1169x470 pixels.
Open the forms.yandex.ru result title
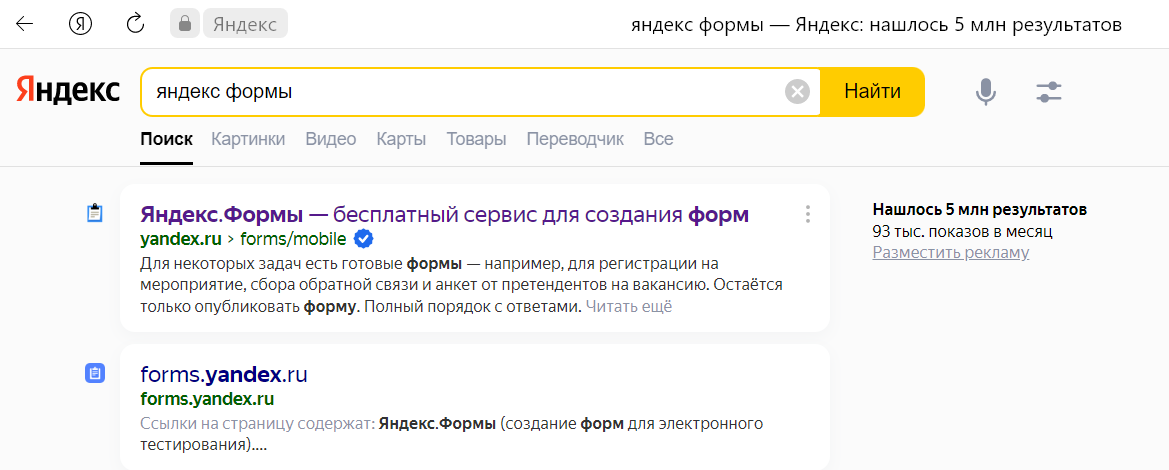pos(224,374)
